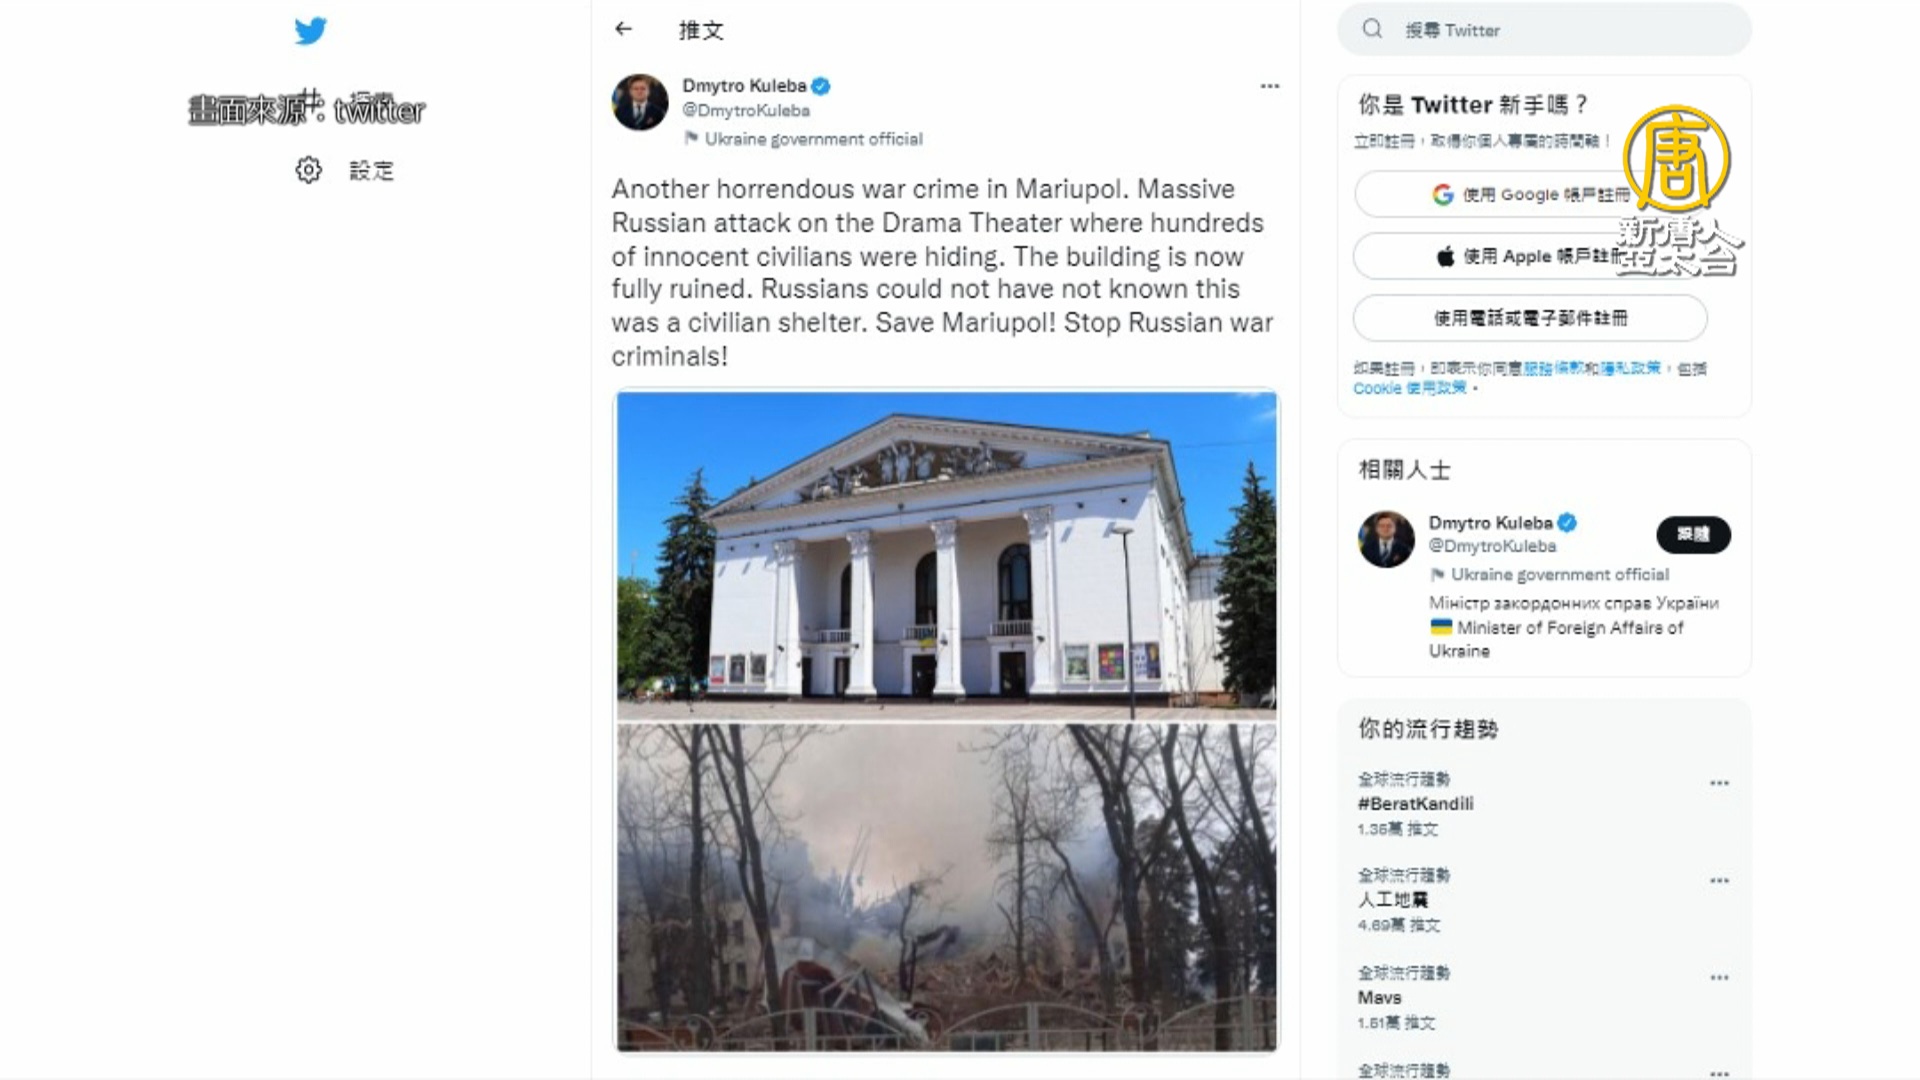Open options for the 人工地震 trend

[x=1719, y=881]
